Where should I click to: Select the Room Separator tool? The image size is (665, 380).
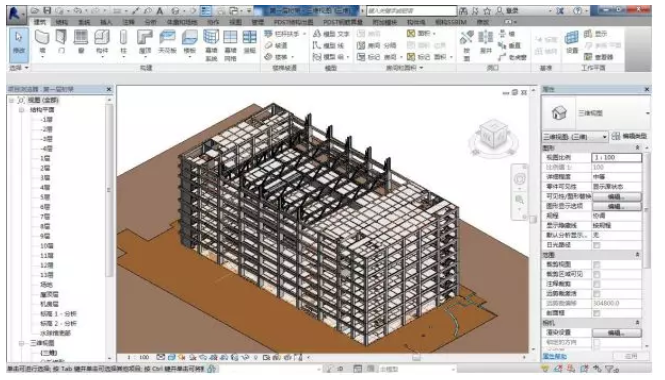click(377, 45)
